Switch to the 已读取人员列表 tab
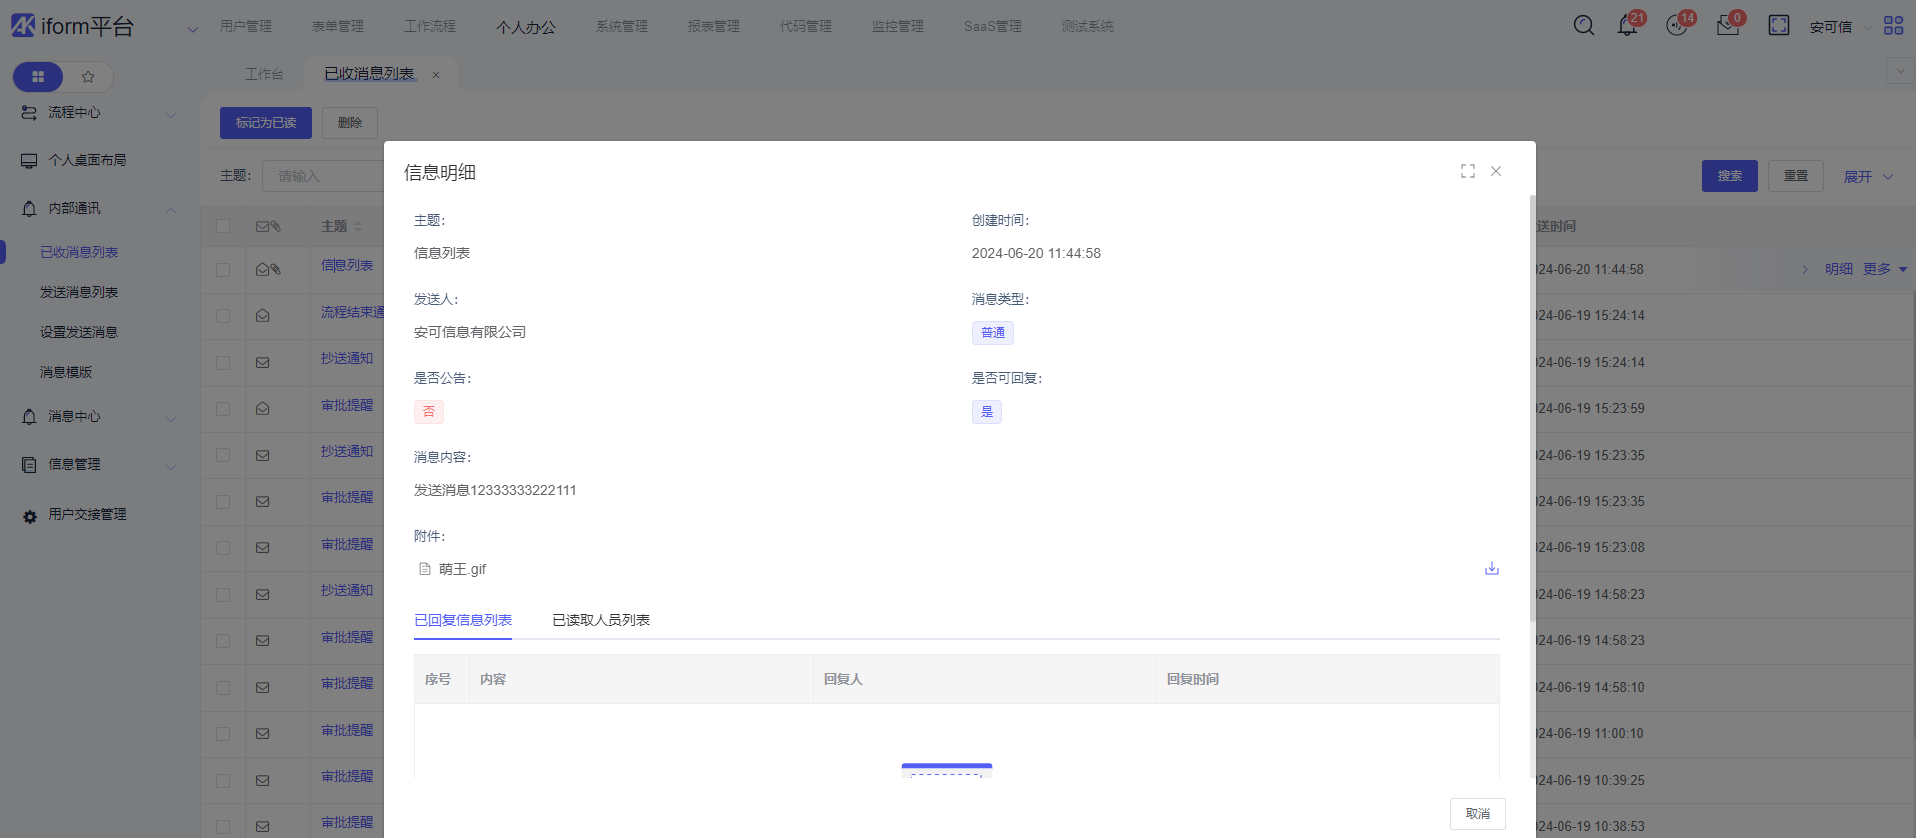This screenshot has height=838, width=1916. click(x=601, y=620)
